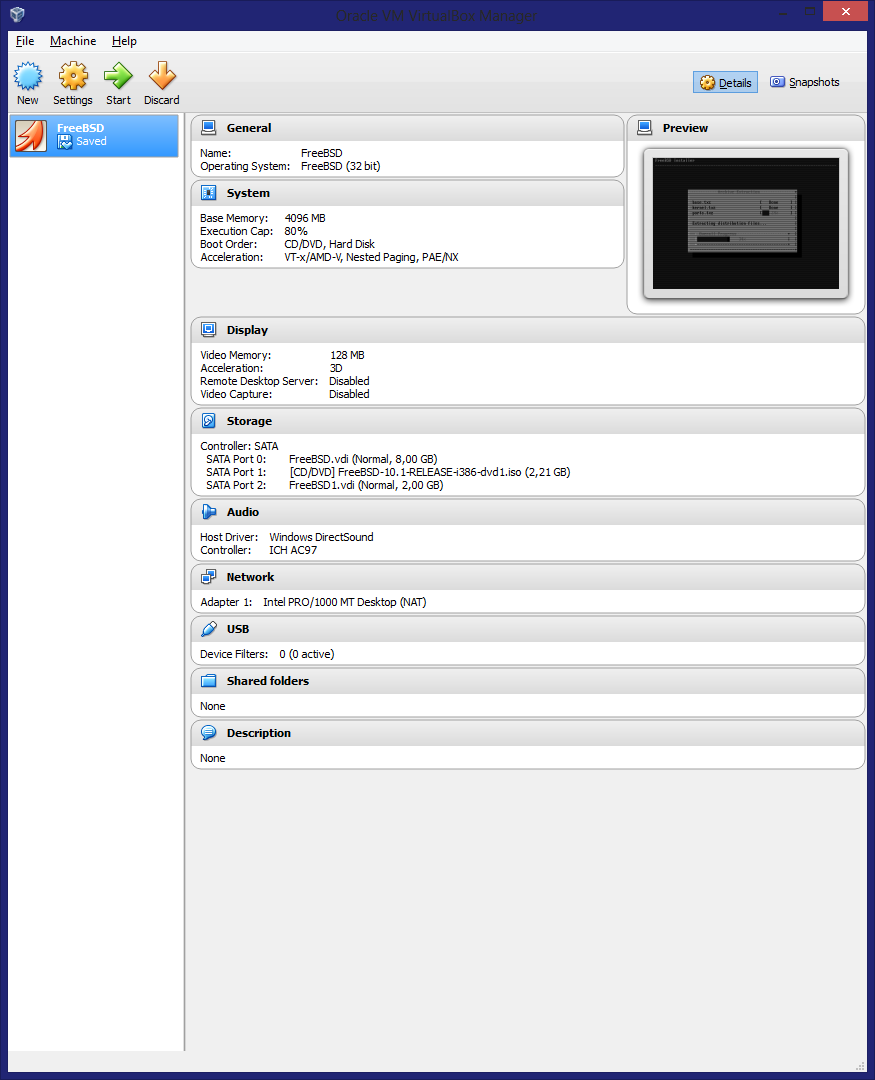875x1080 pixels.
Task: Open the System section header link
Action: [248, 194]
